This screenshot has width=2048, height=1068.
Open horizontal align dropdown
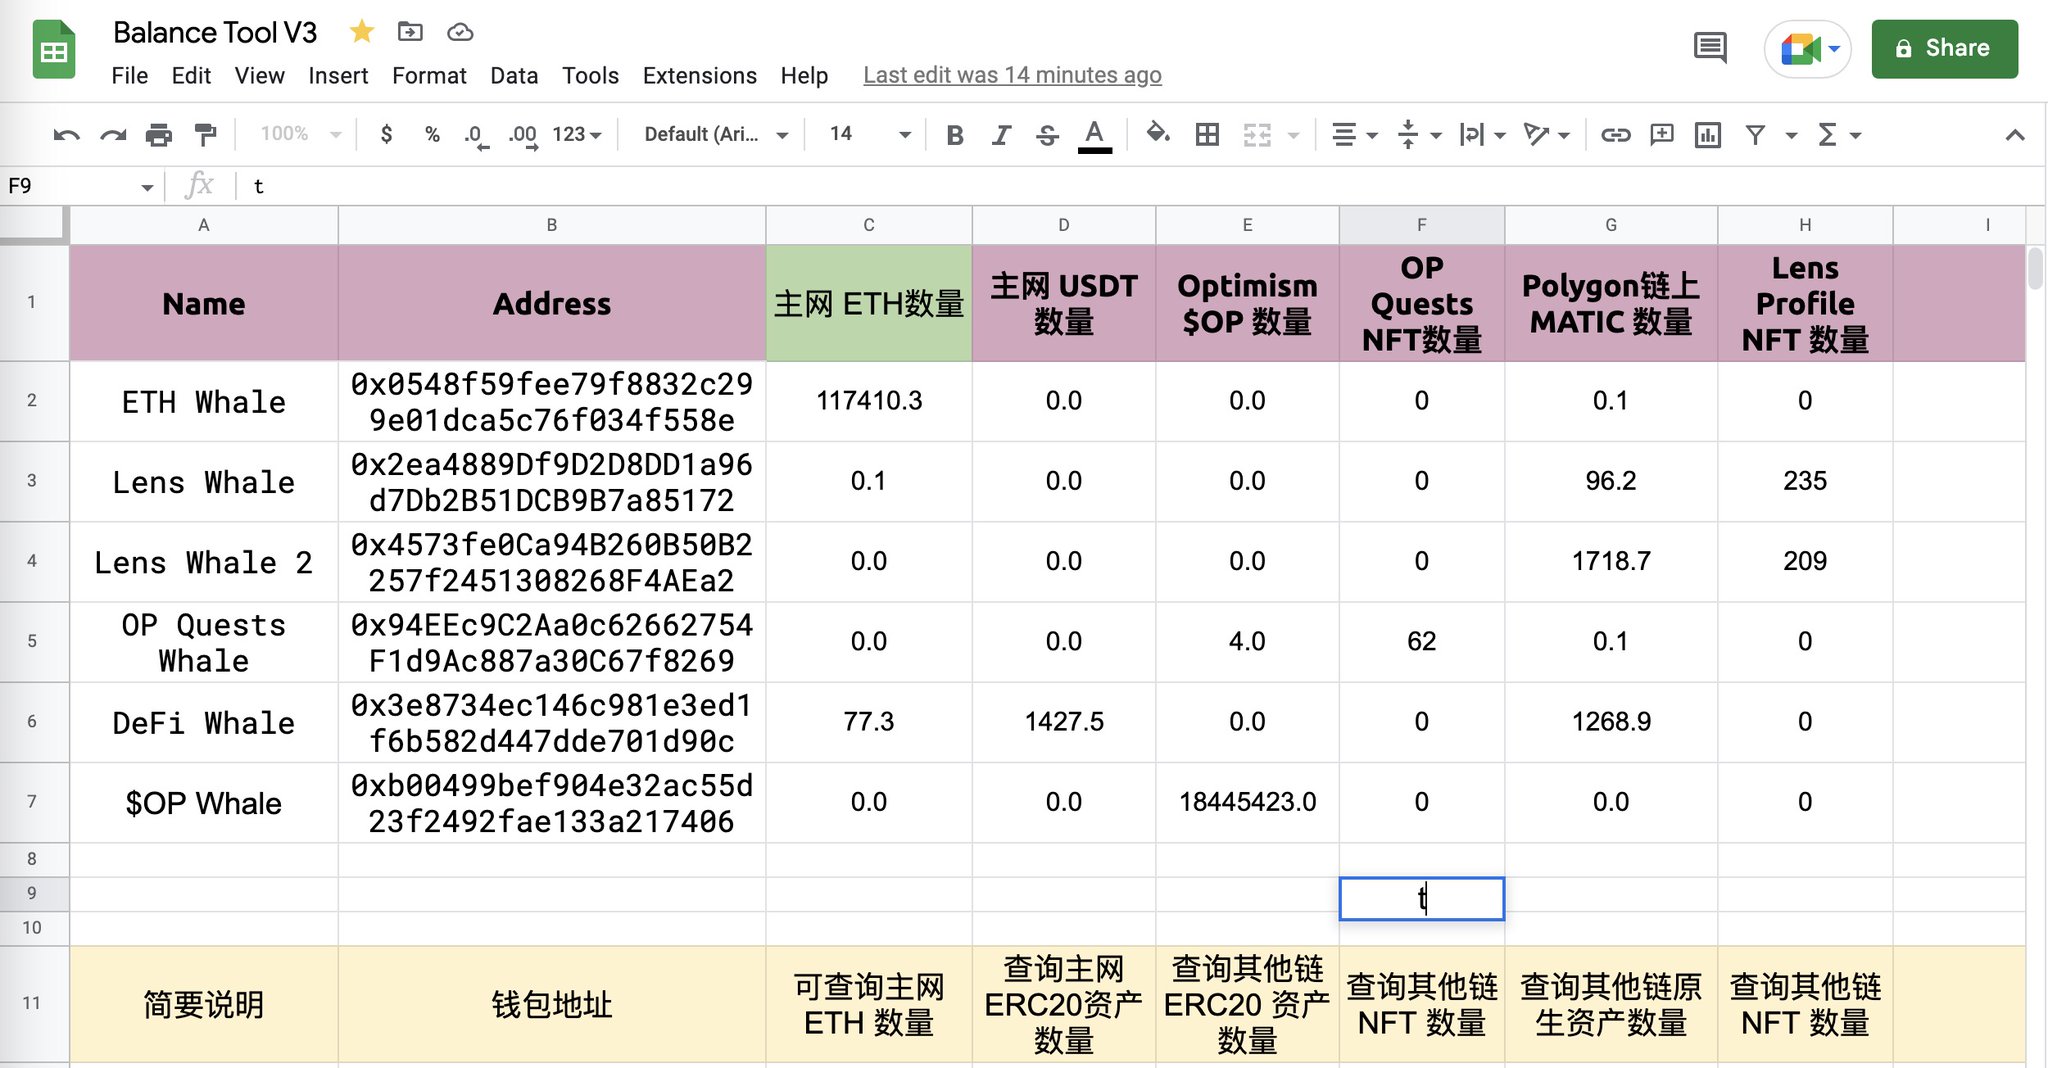point(1355,135)
